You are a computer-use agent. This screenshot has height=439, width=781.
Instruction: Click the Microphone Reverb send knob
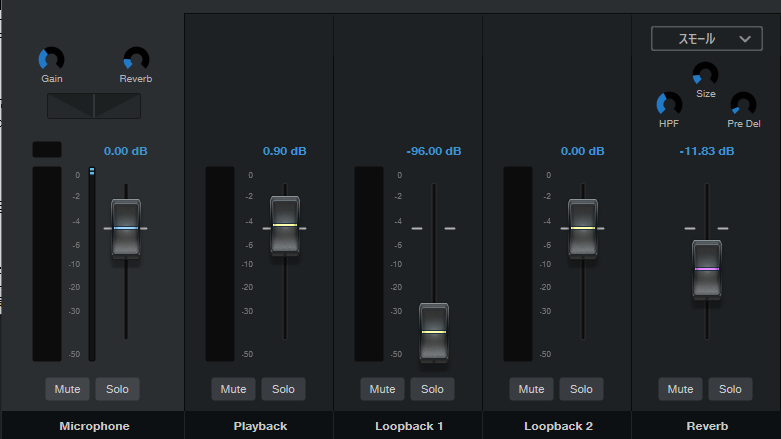point(136,59)
